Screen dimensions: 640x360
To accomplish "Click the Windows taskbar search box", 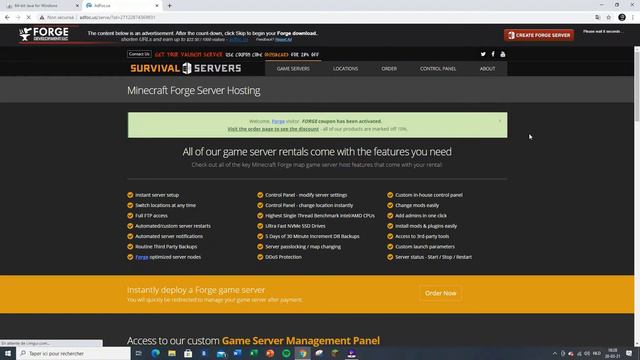I will [73, 353].
